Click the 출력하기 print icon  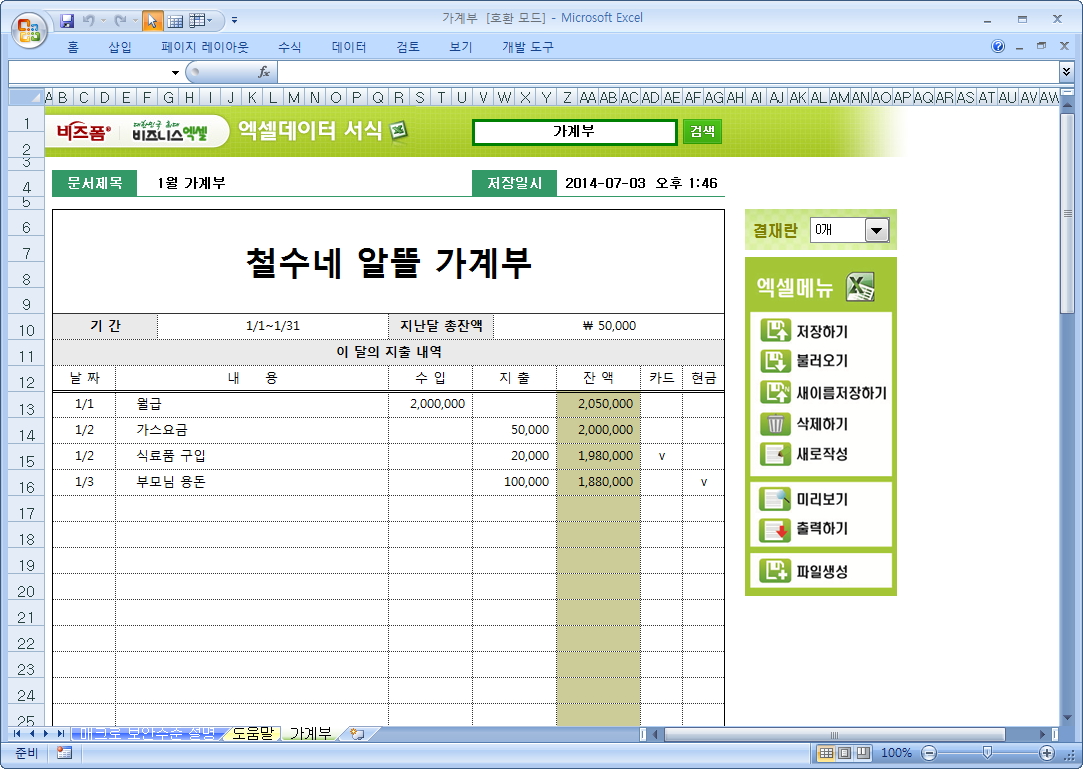(776, 529)
